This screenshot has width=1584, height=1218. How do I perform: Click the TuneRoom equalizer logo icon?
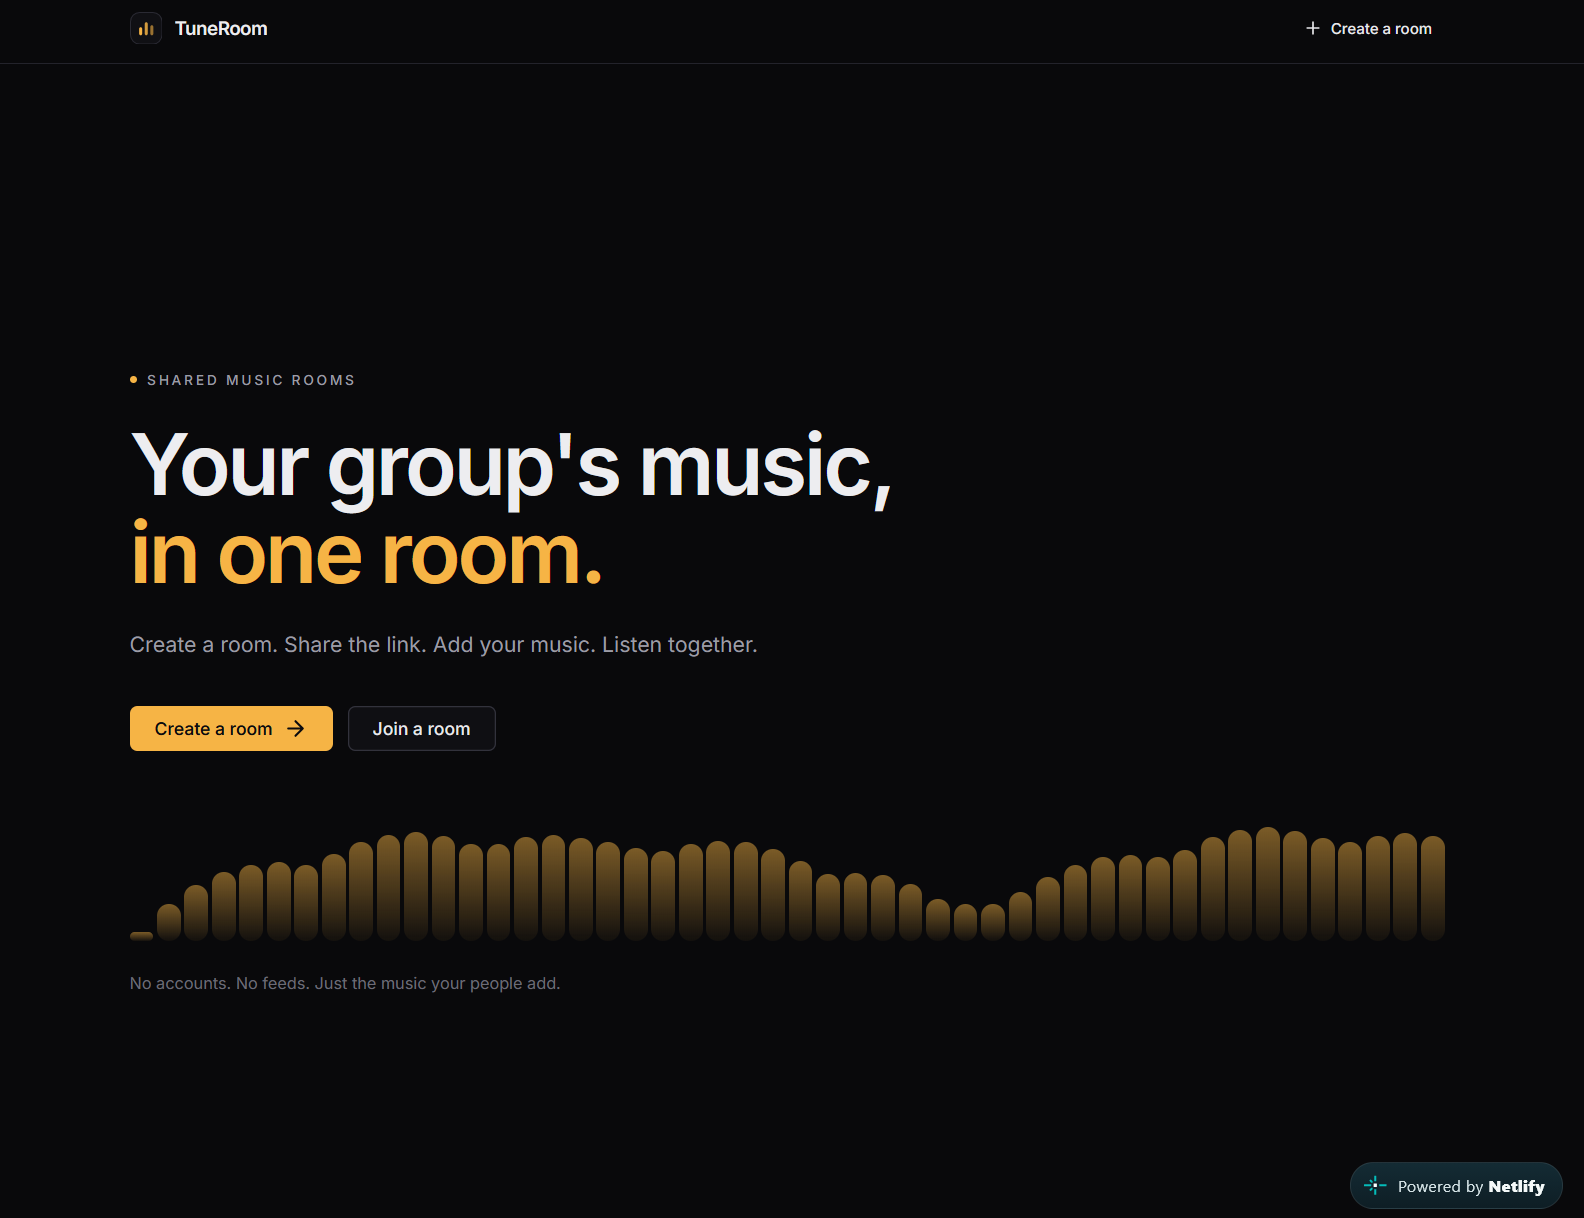point(146,28)
